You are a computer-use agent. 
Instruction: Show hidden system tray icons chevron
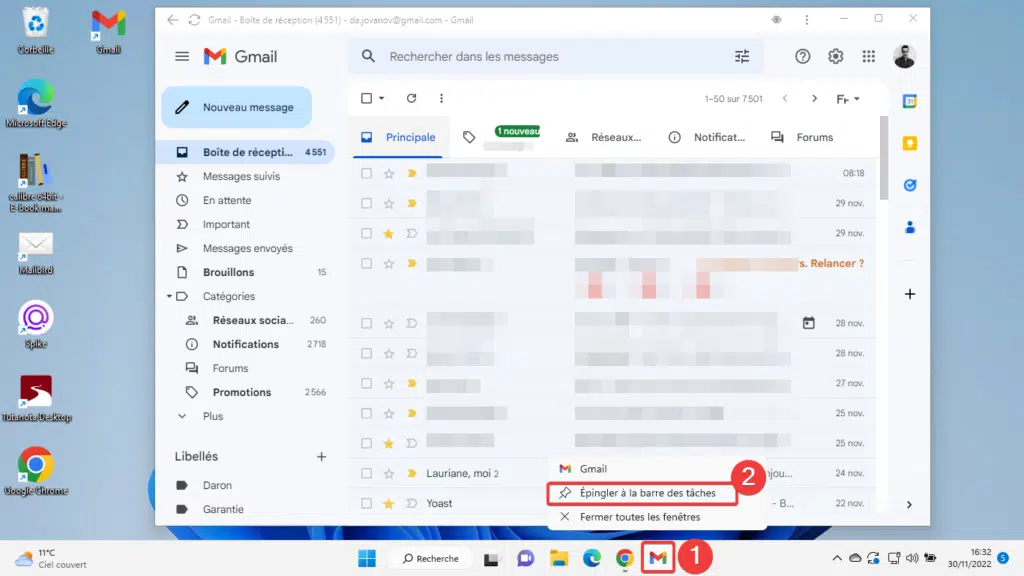pos(837,558)
